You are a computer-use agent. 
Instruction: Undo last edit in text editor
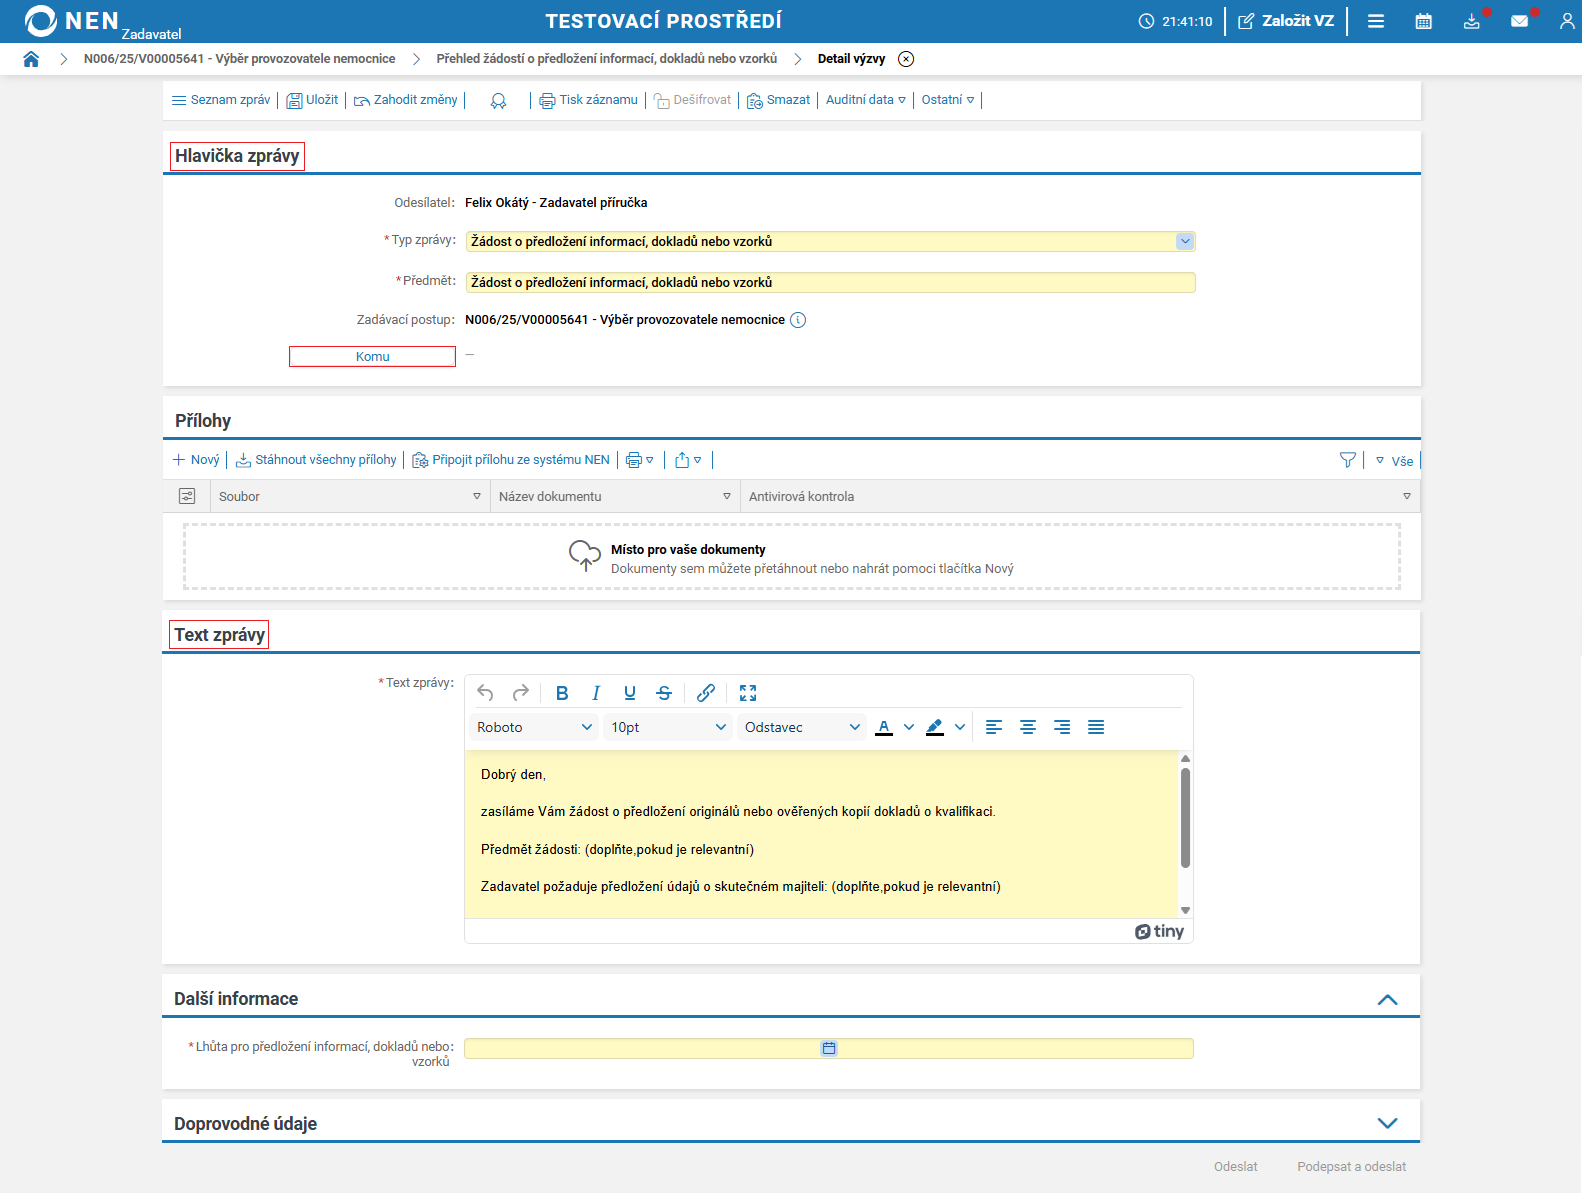click(x=486, y=693)
